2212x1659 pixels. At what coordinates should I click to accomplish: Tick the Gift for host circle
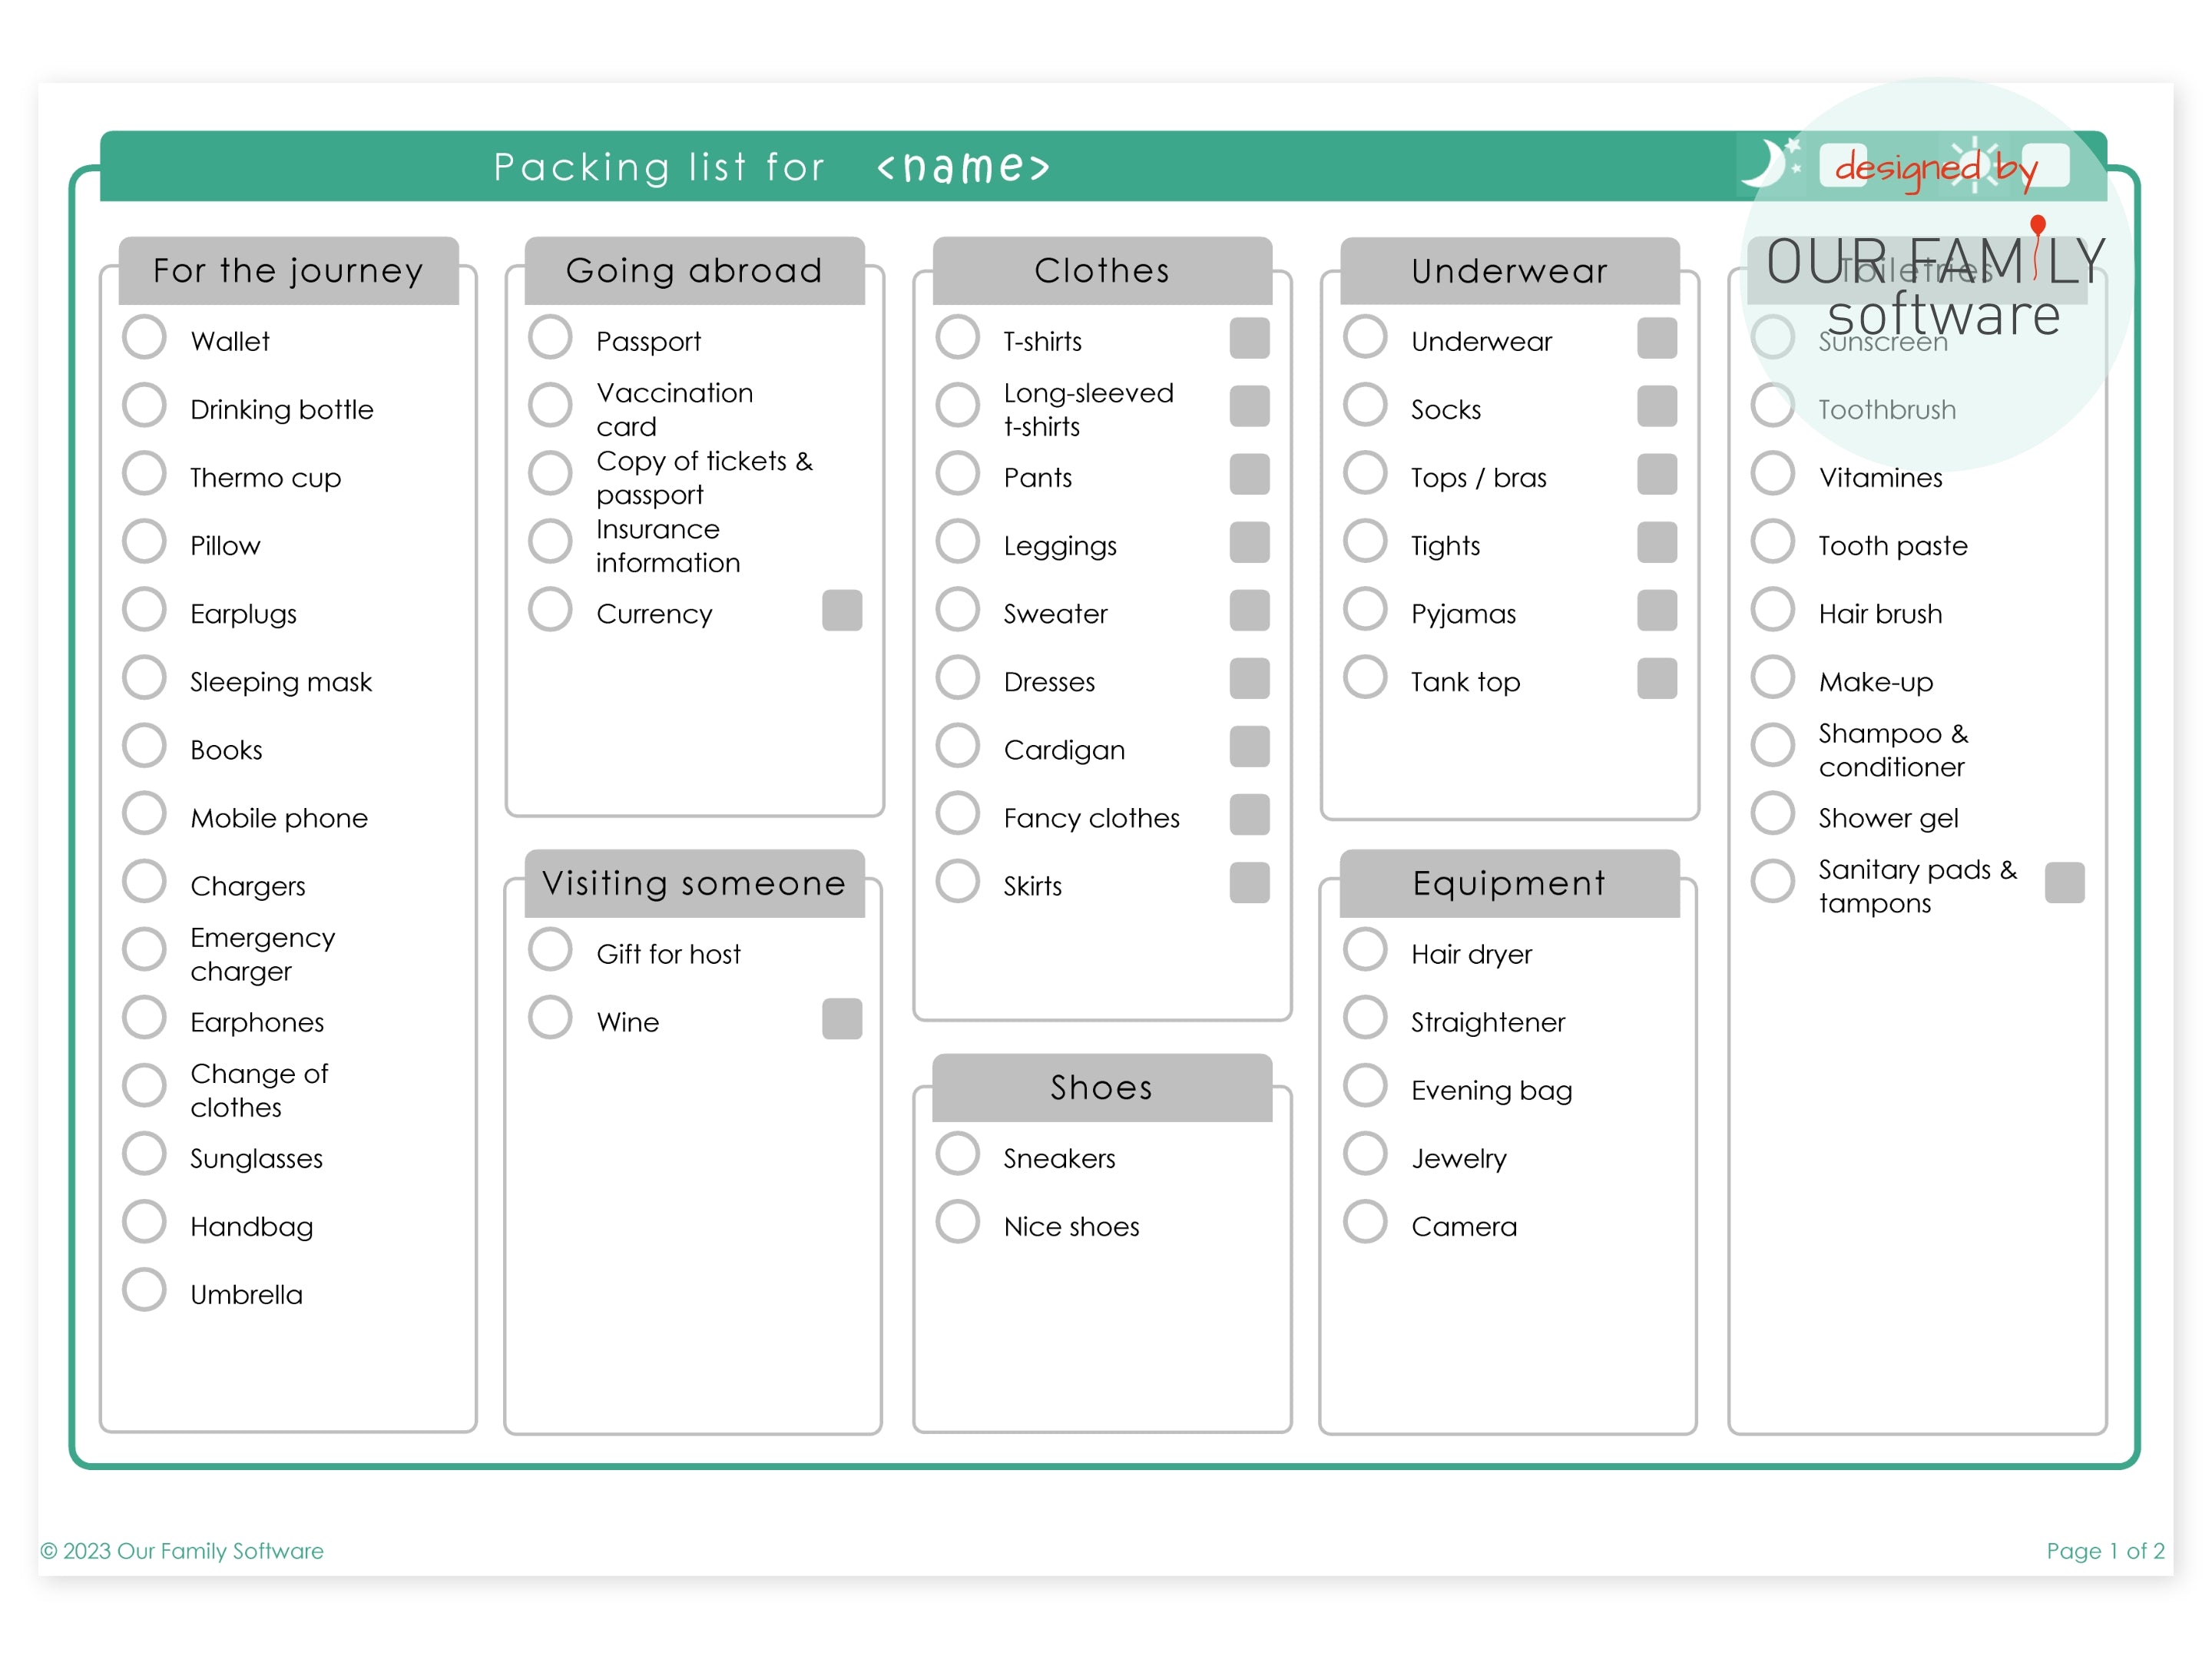point(550,950)
